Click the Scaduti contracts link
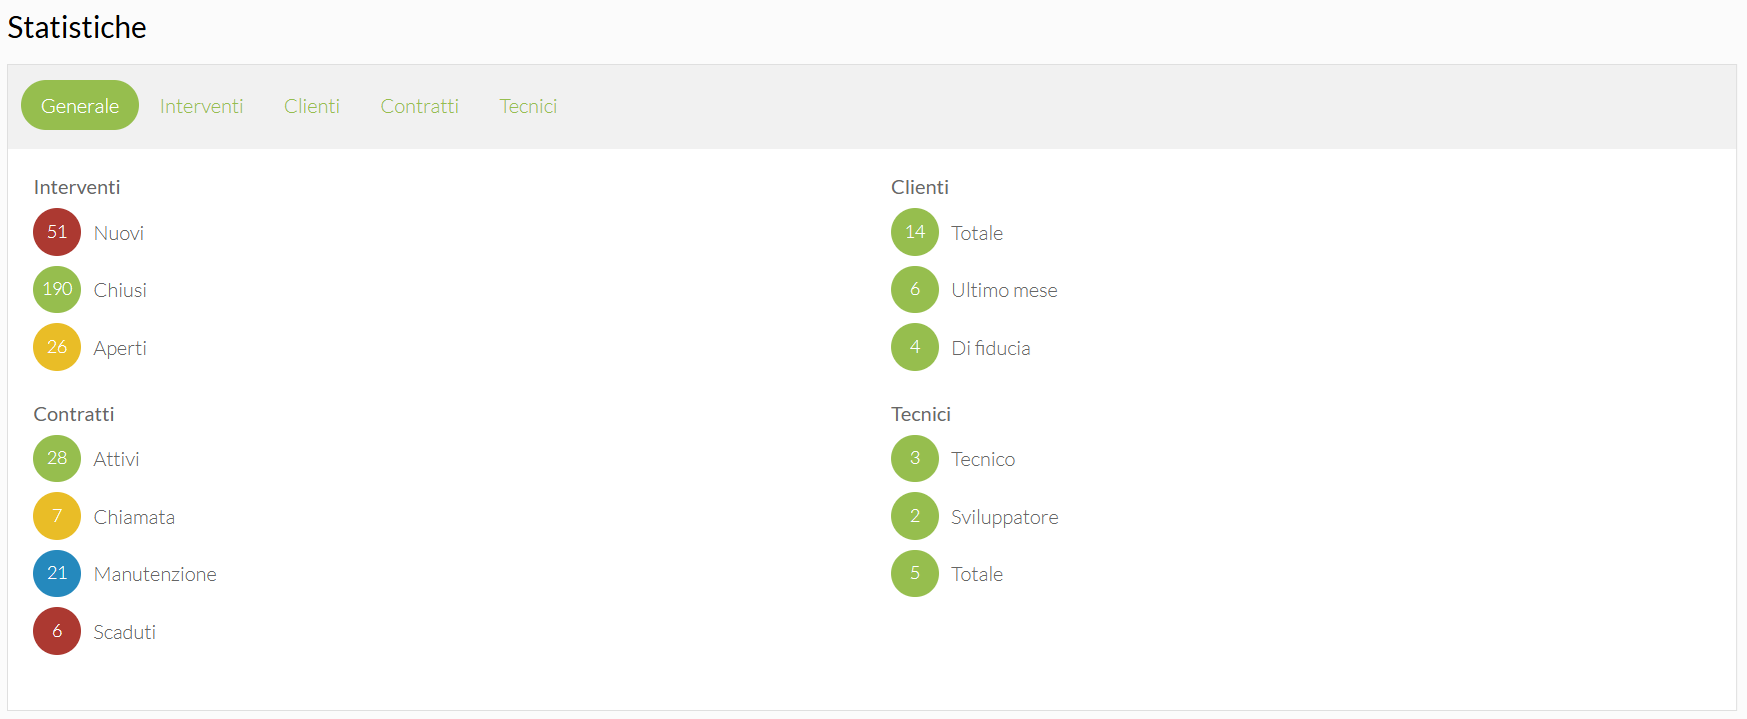The width and height of the screenshot is (1747, 719). click(x=125, y=632)
